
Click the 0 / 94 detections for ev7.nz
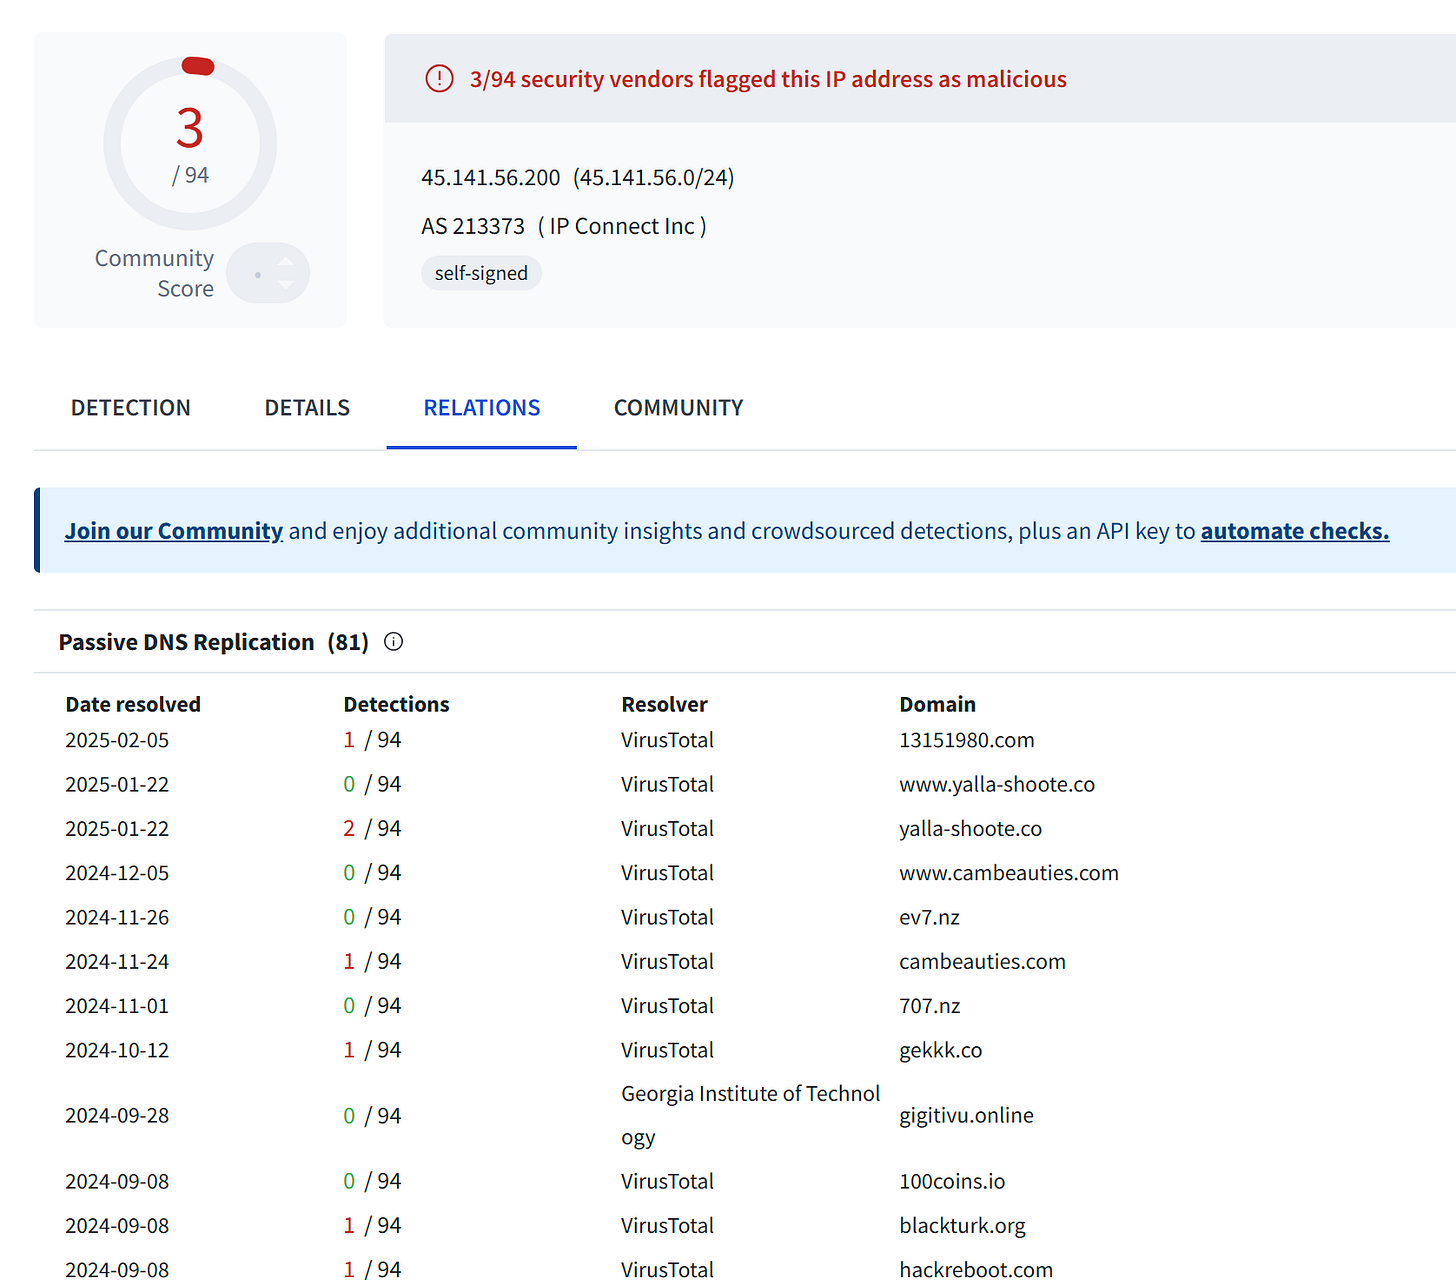(372, 917)
